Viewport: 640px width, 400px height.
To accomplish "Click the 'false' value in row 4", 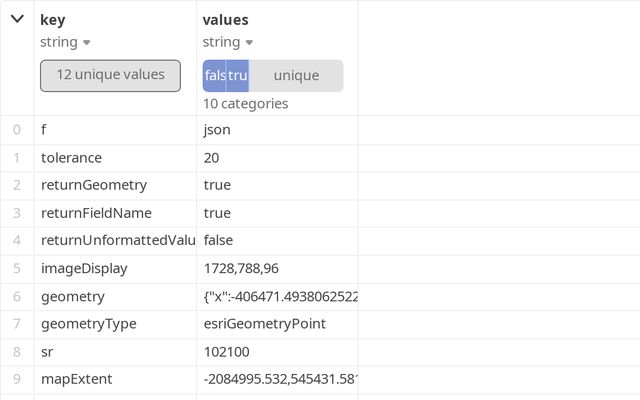I will click(x=220, y=240).
